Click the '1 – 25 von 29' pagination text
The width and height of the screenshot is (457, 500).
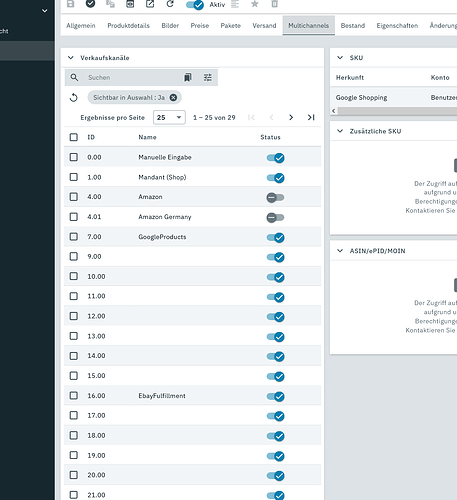(x=214, y=117)
